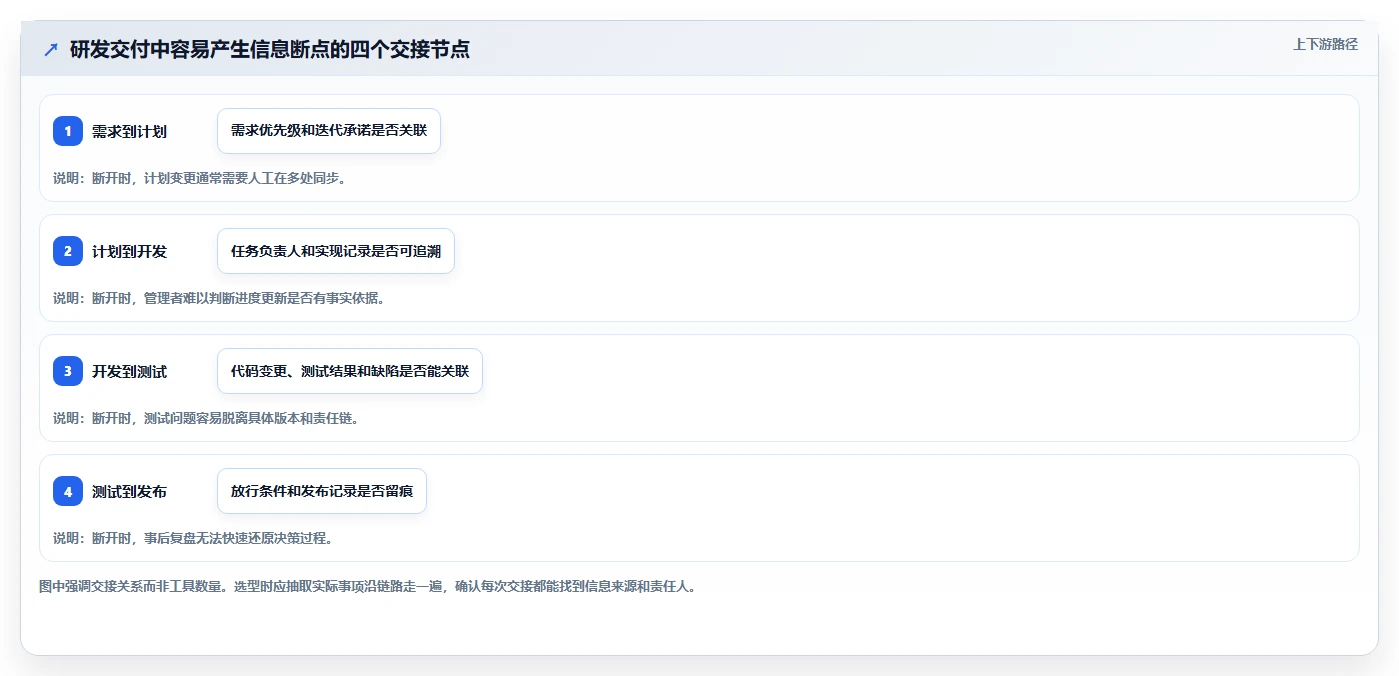Click the 测试到发布 label
The height and width of the screenshot is (676, 1399).
click(x=129, y=491)
